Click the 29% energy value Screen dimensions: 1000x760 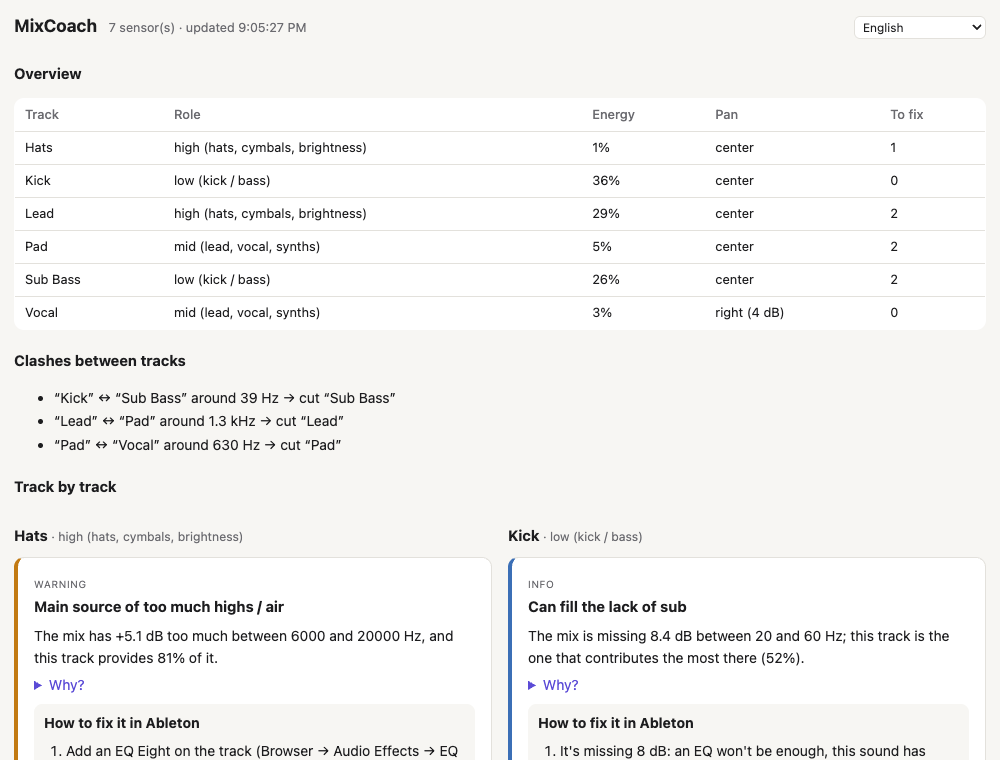(x=606, y=214)
